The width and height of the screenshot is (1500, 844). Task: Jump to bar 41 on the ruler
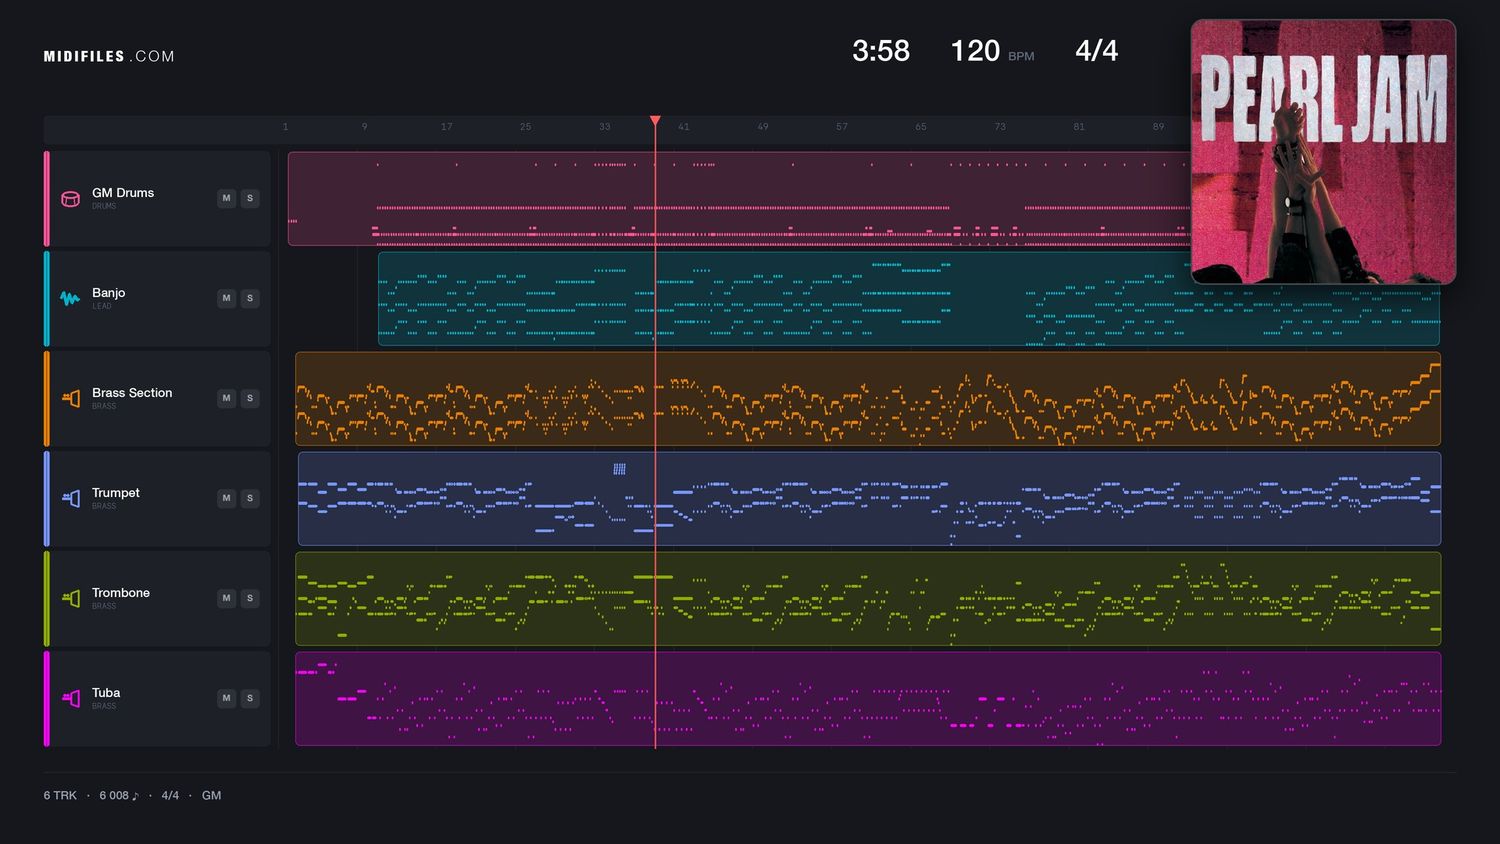(684, 127)
